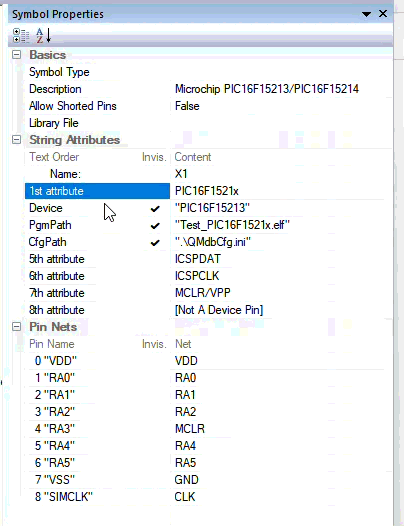The height and width of the screenshot is (526, 404).
Task: Switch to categorized view icon
Action: 20,36
